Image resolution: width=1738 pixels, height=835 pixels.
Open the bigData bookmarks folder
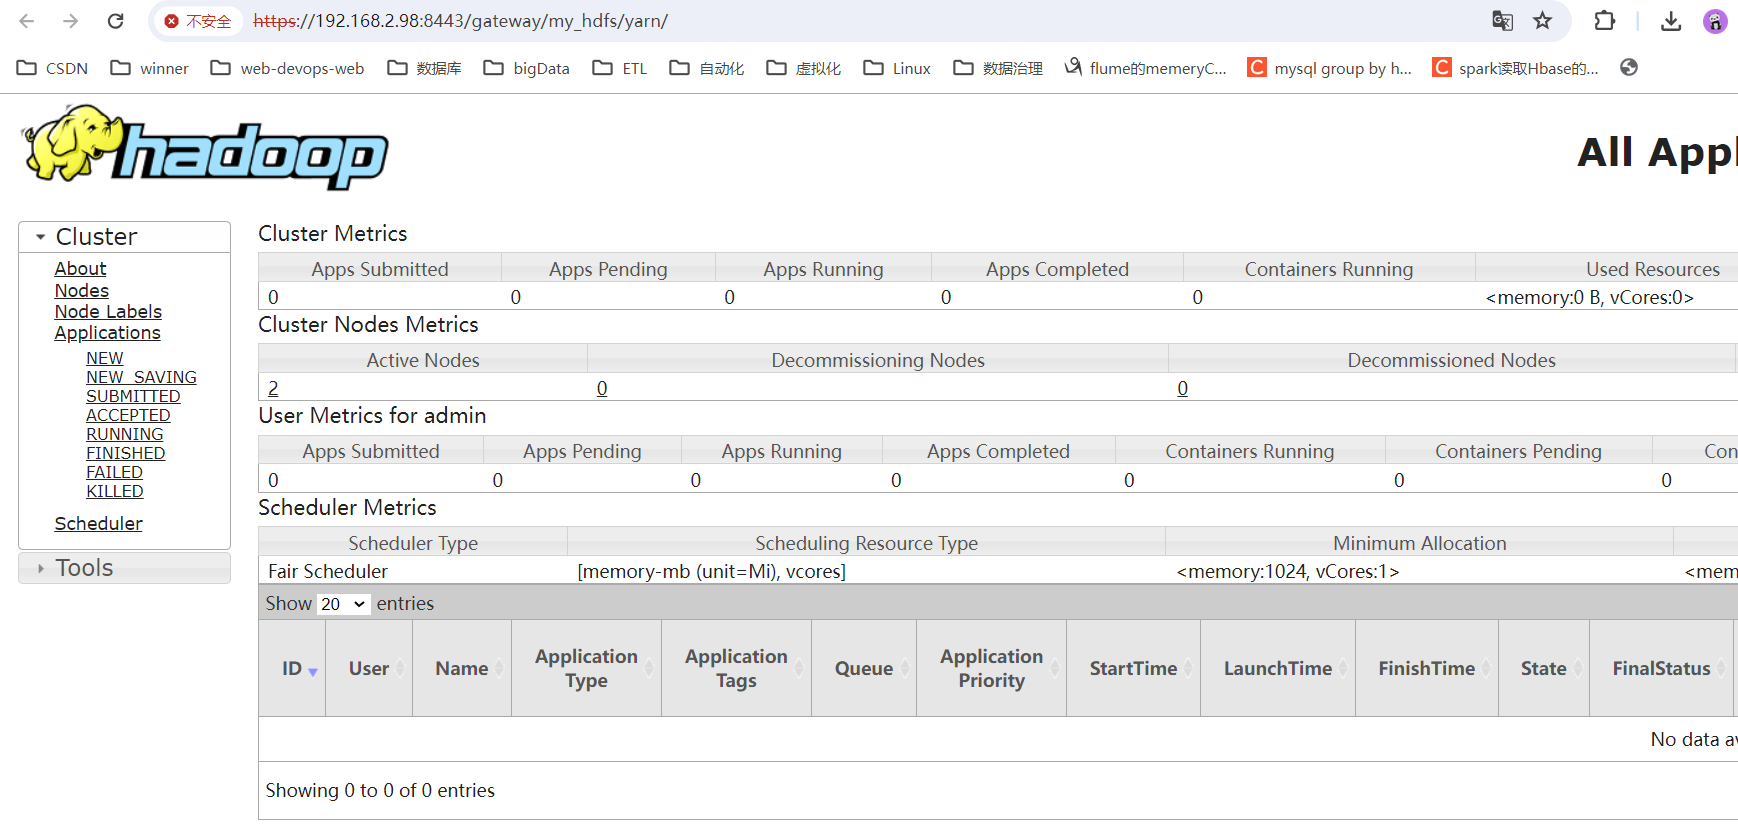pyautogui.click(x=526, y=68)
